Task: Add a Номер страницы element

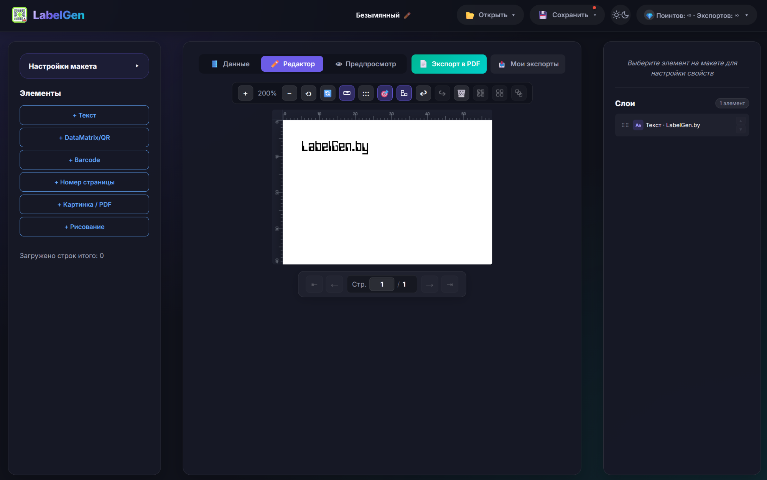Action: [x=84, y=182]
